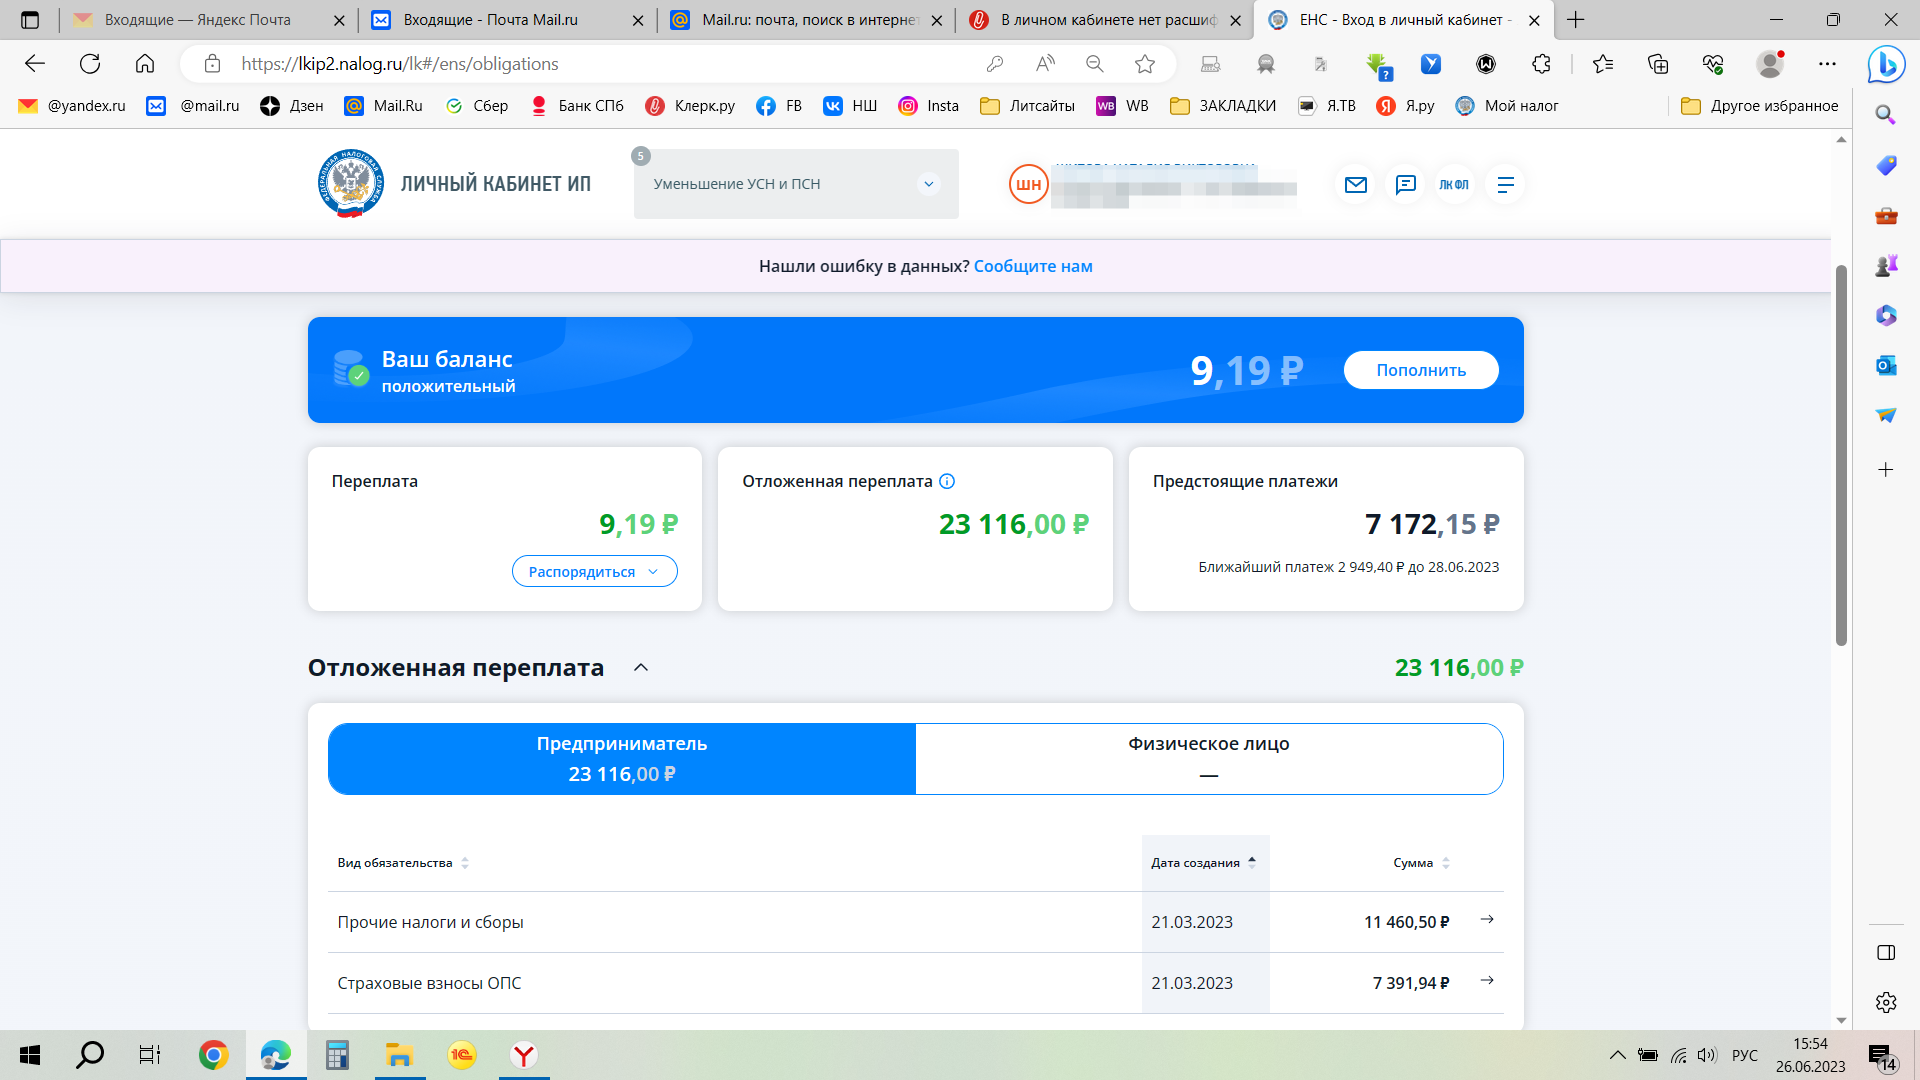Open arrow for Прочие налоги и сборы row
The width and height of the screenshot is (1920, 1080).
coord(1487,920)
